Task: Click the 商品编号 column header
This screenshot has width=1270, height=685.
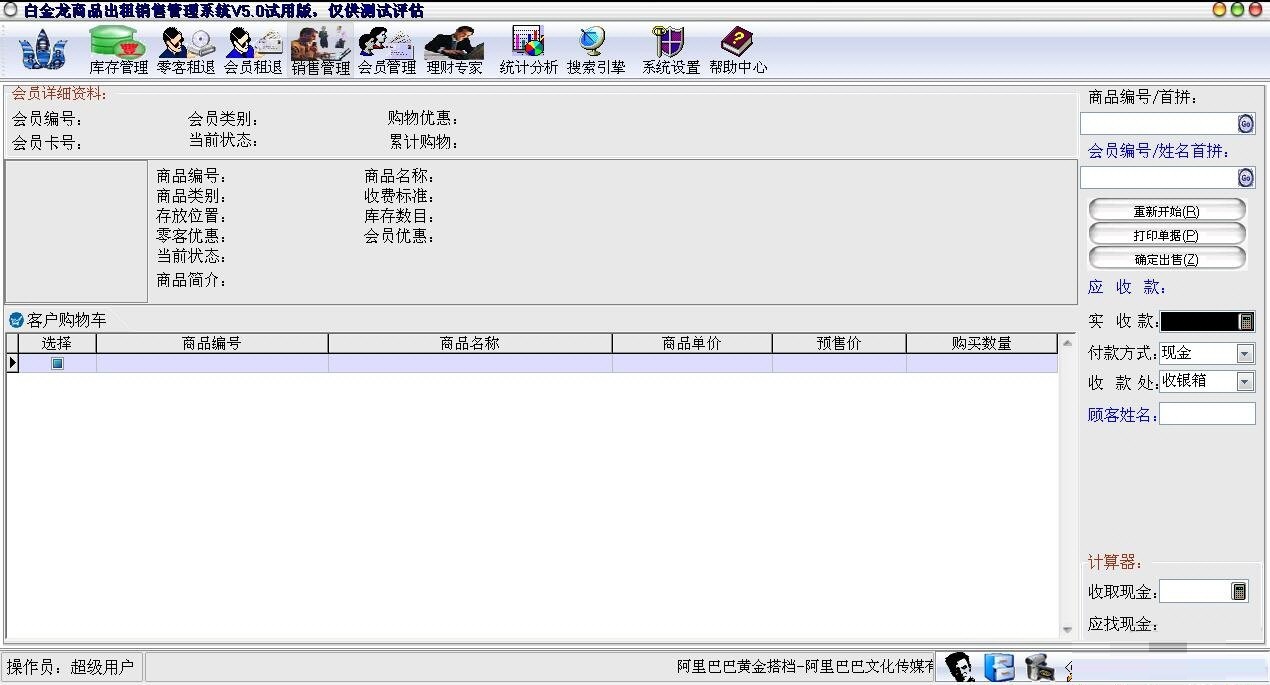Action: pos(212,343)
